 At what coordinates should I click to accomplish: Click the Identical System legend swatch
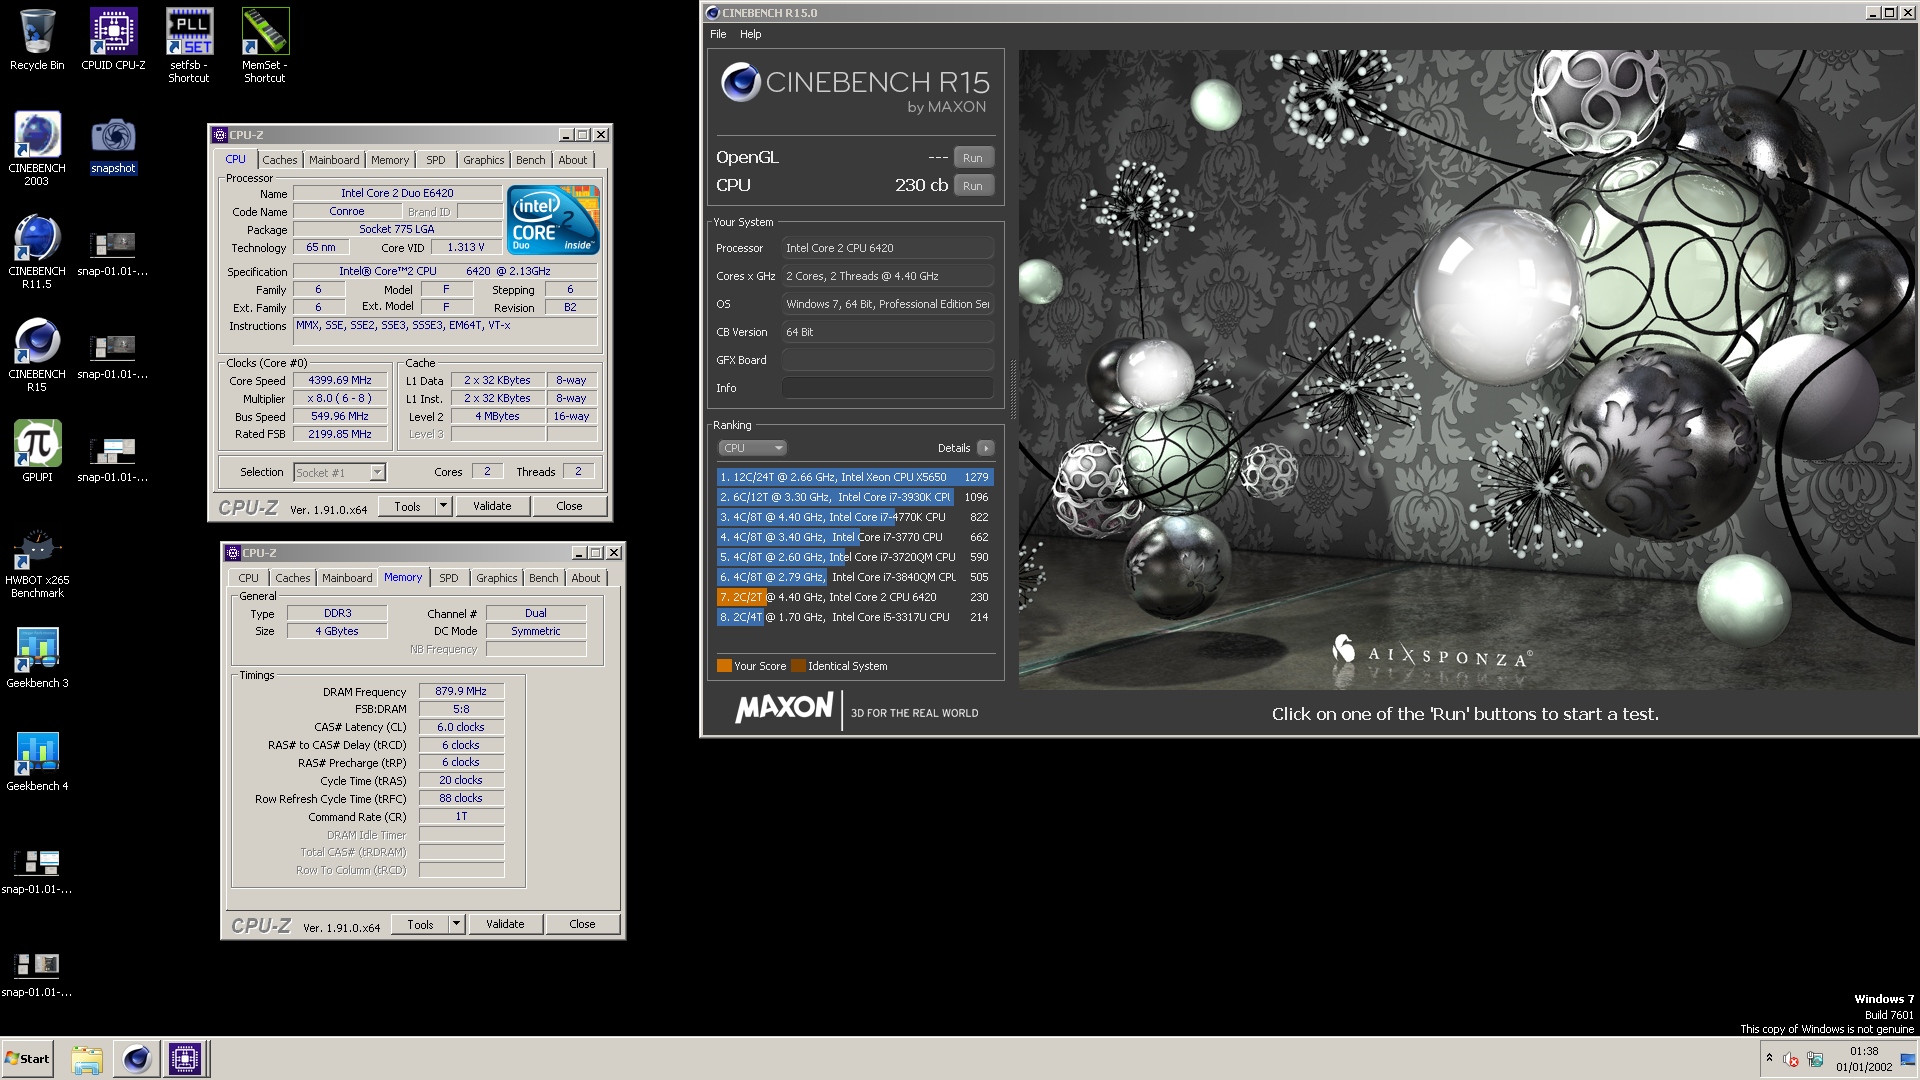point(798,666)
